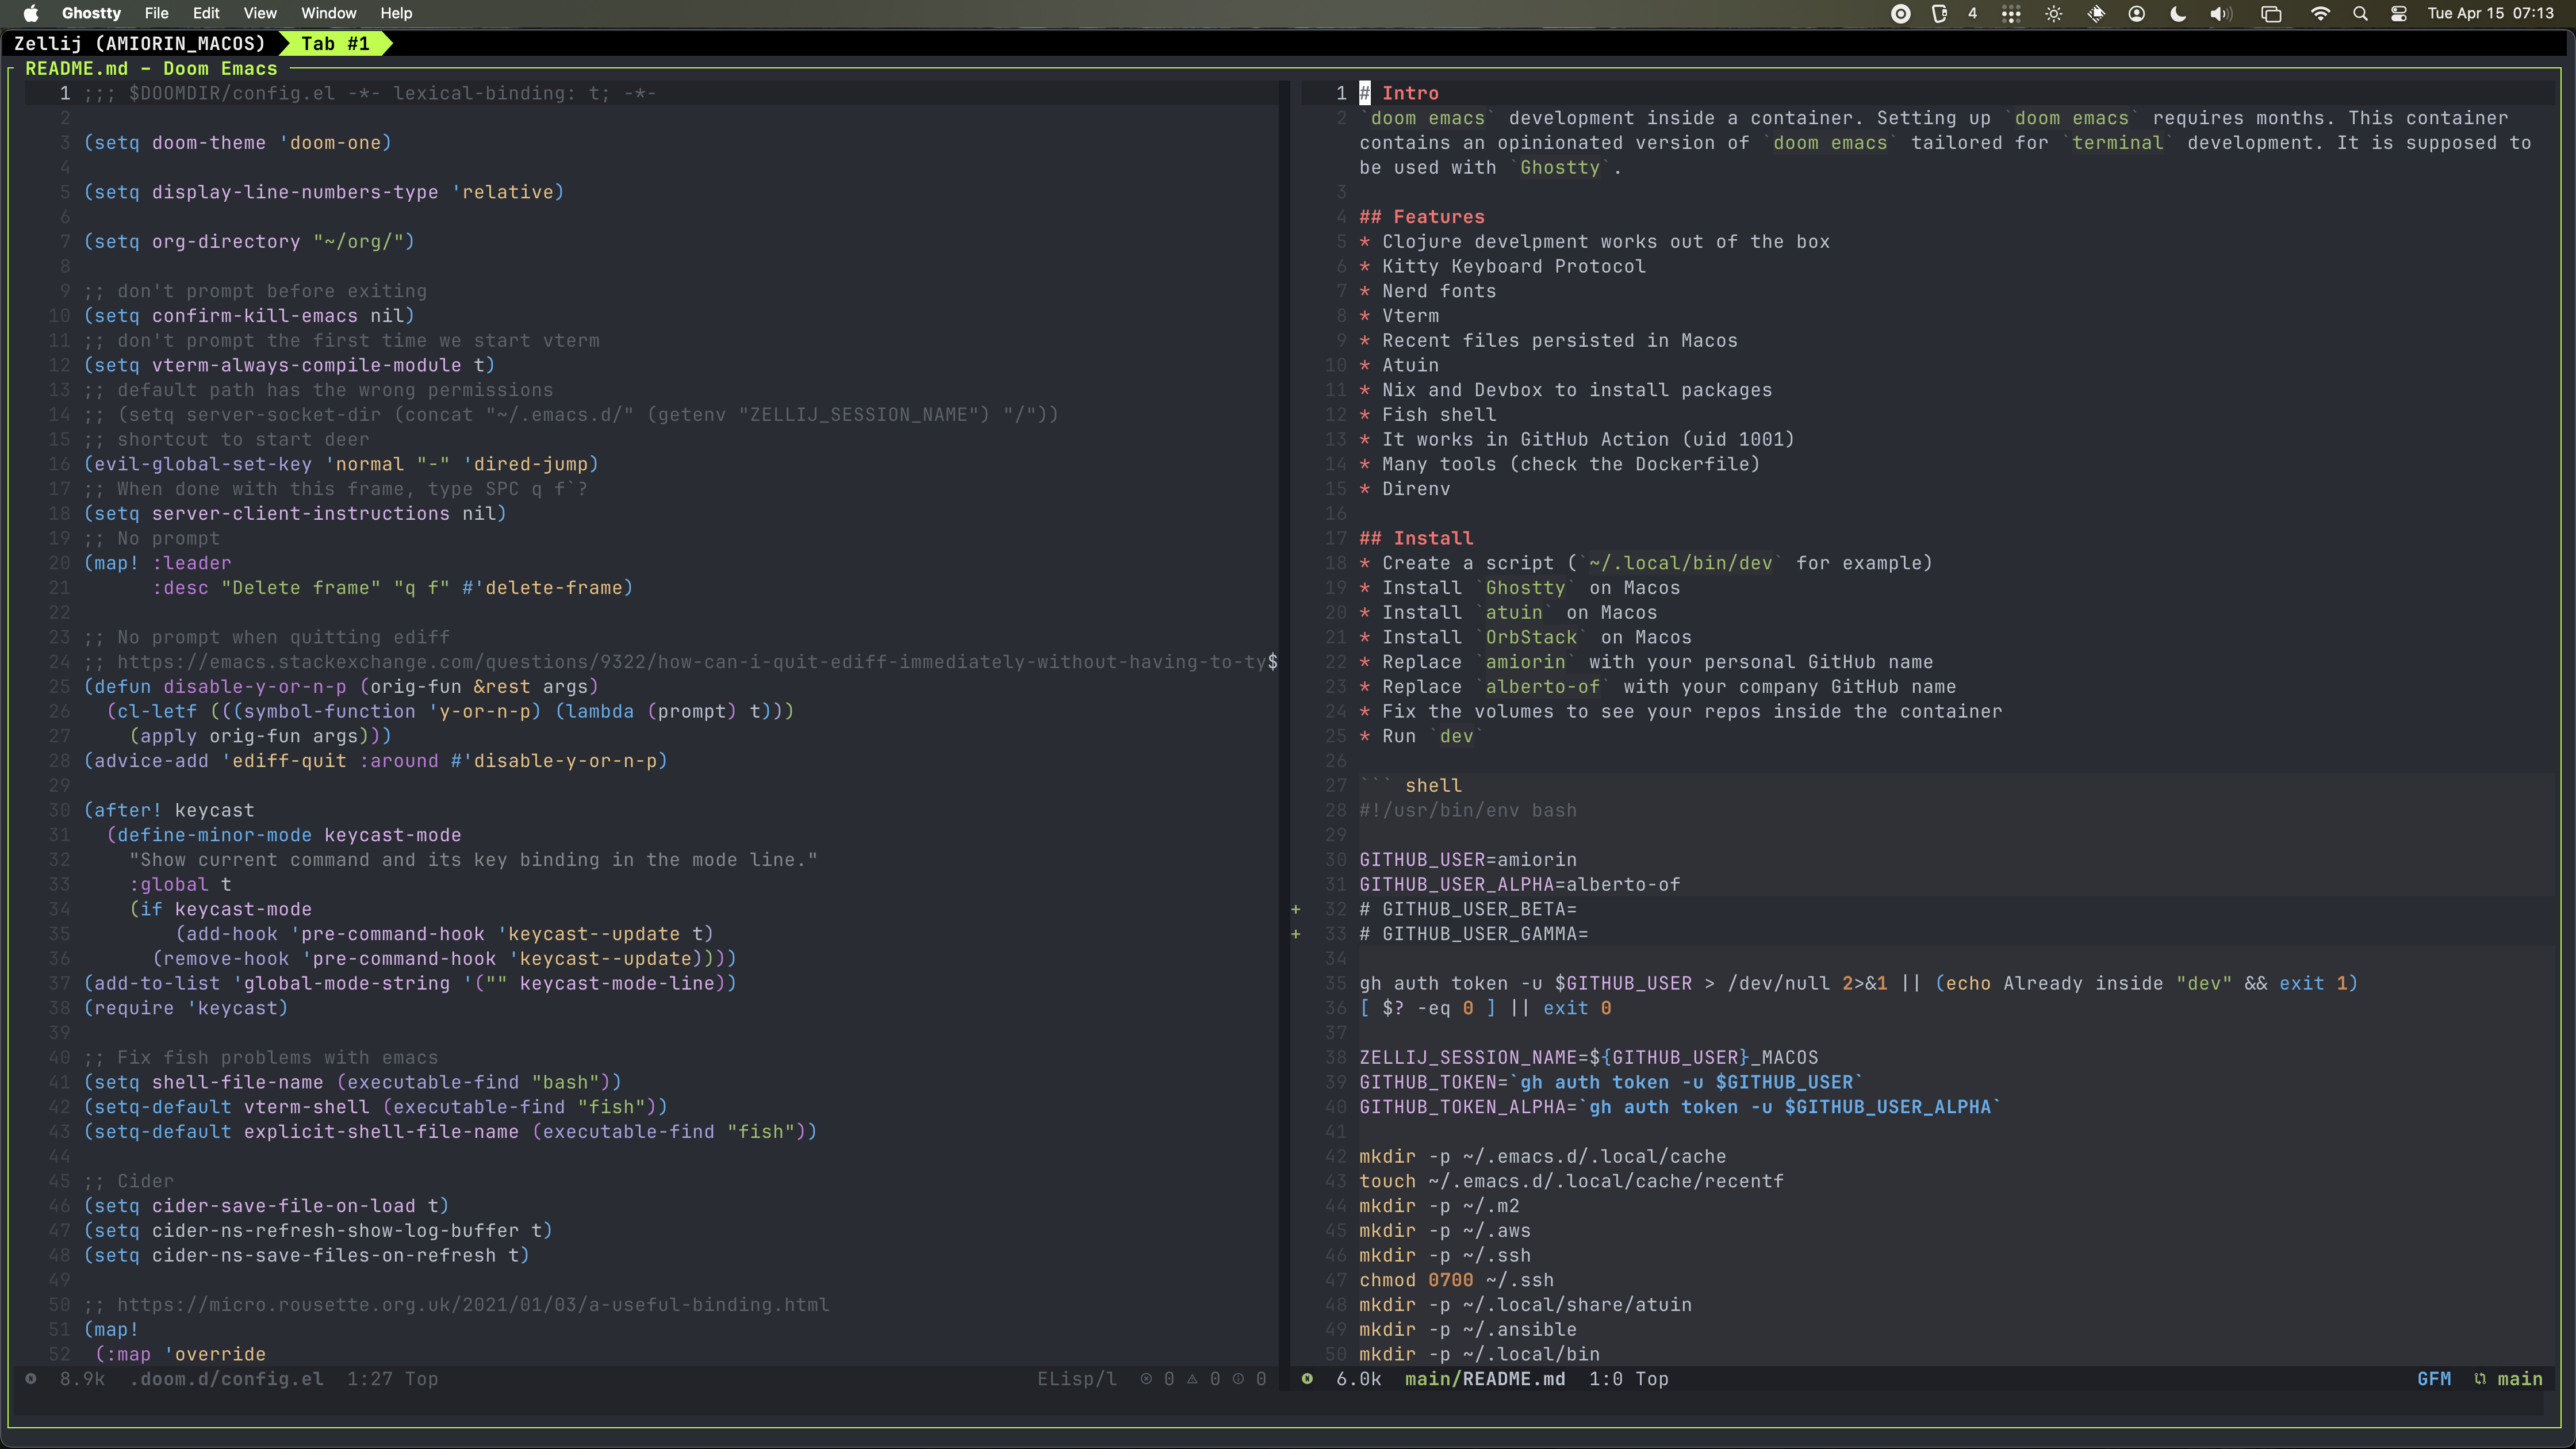Click the config.el buffer state indicator dot
This screenshot has height=1449, width=2576.
[x=31, y=1379]
